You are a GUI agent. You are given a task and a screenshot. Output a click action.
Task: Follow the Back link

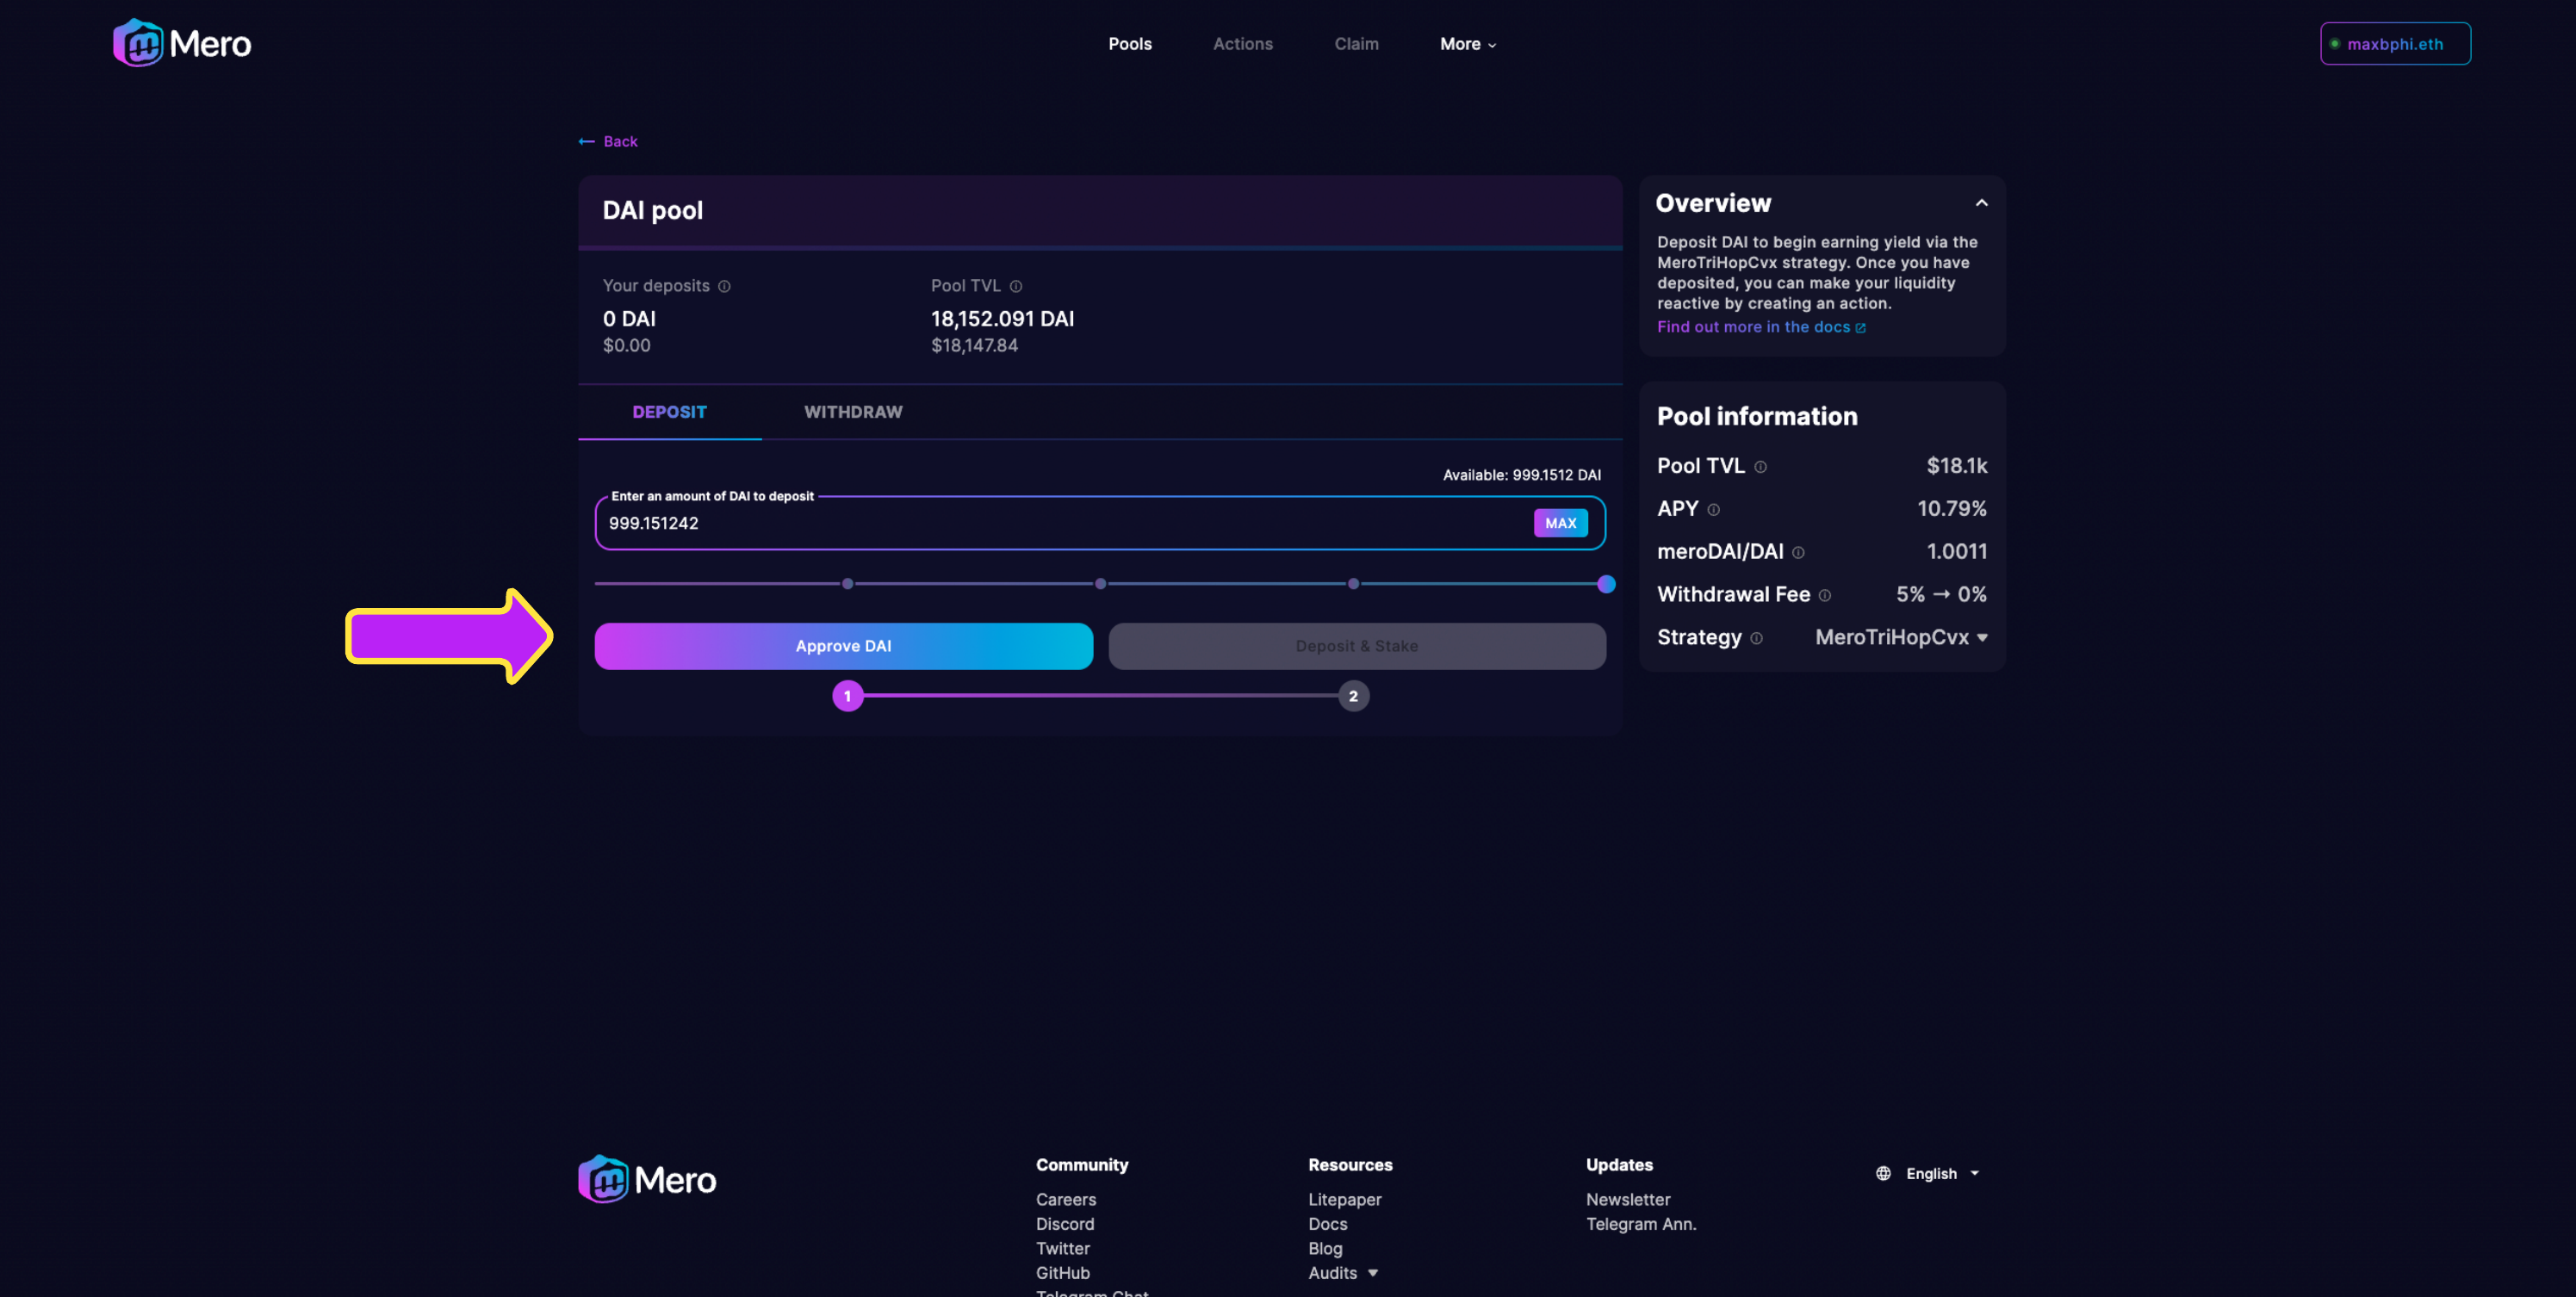pyautogui.click(x=608, y=142)
